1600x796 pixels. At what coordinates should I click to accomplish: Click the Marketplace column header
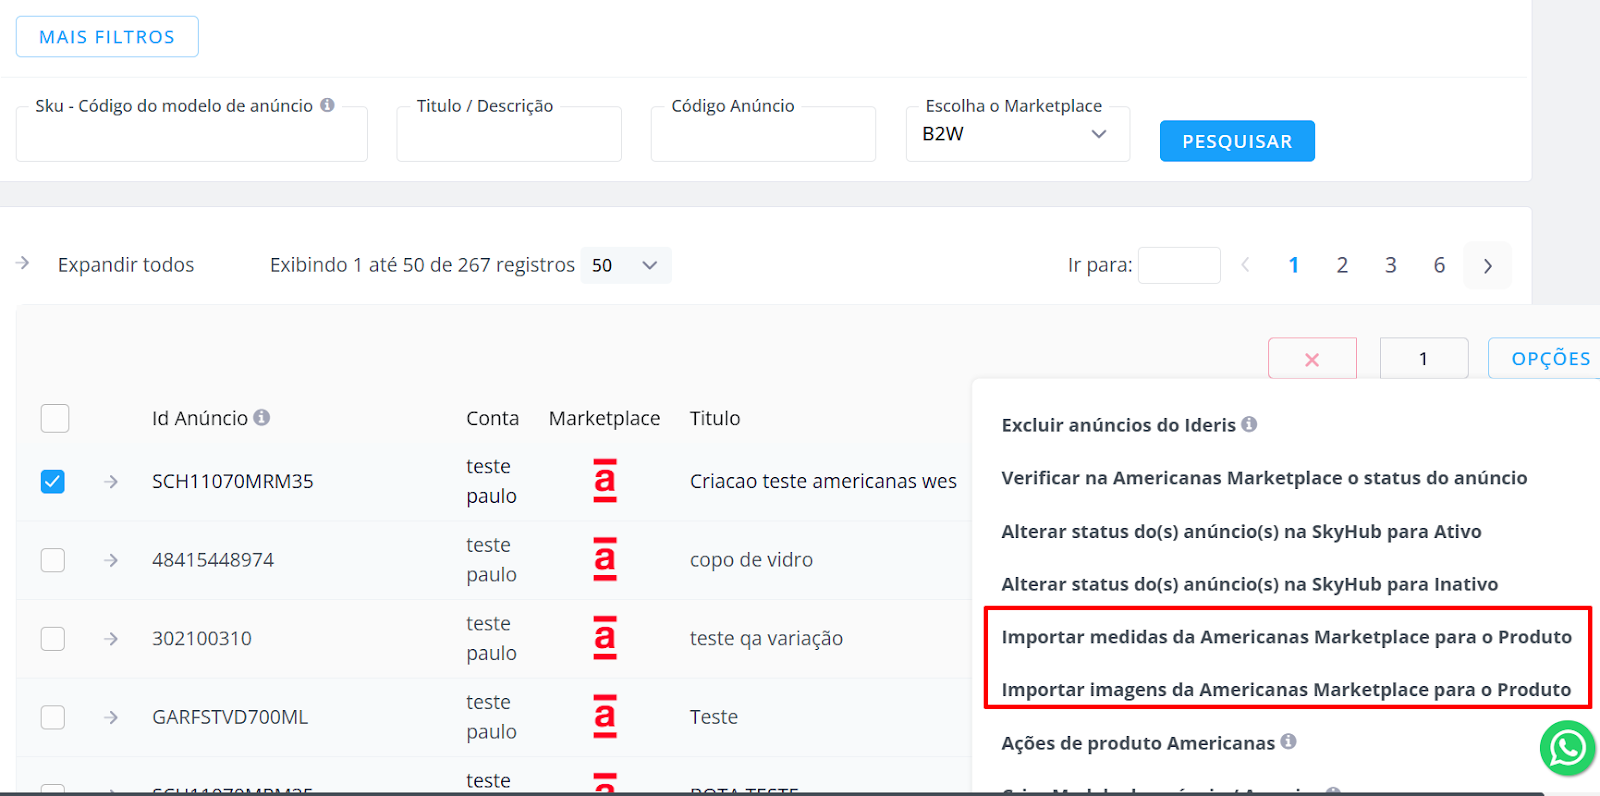click(604, 418)
